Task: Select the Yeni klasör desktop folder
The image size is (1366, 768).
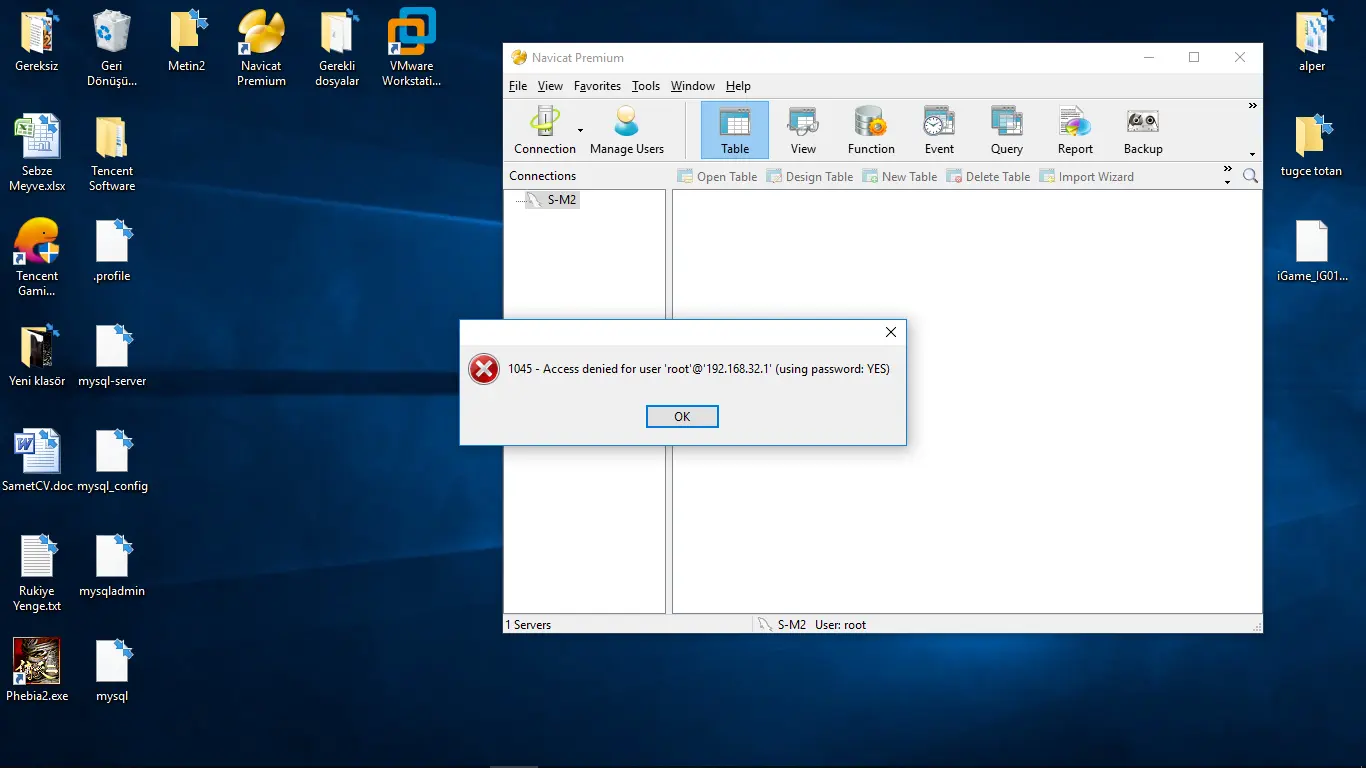Action: tap(37, 356)
